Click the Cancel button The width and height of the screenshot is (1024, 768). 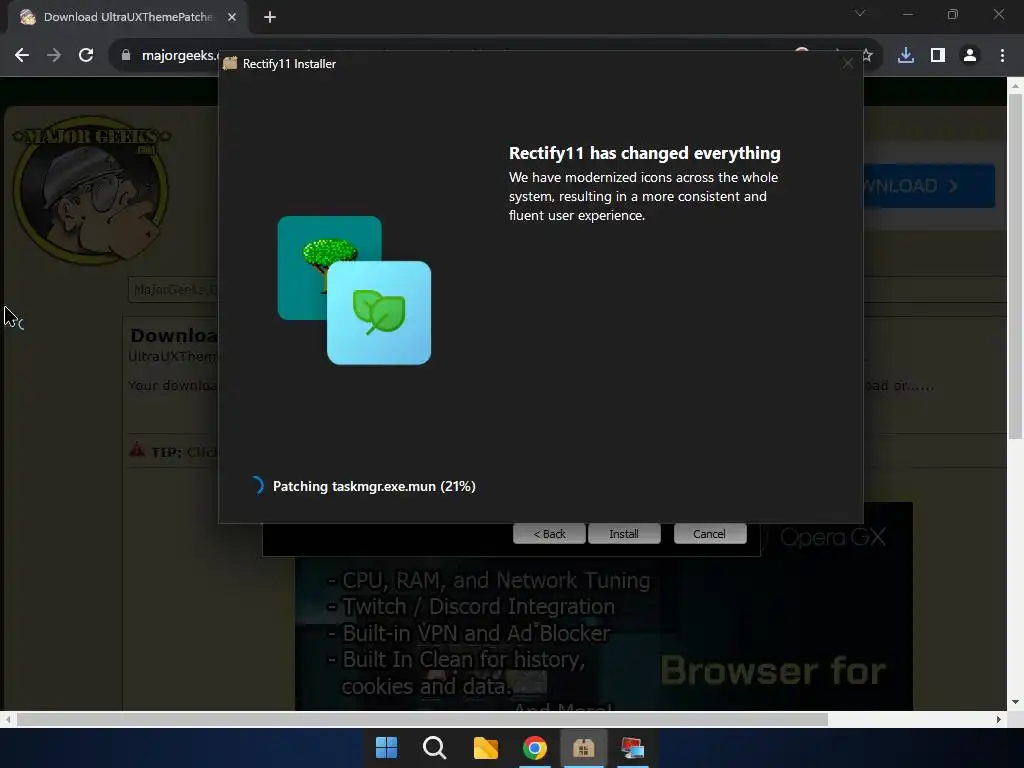(x=710, y=534)
